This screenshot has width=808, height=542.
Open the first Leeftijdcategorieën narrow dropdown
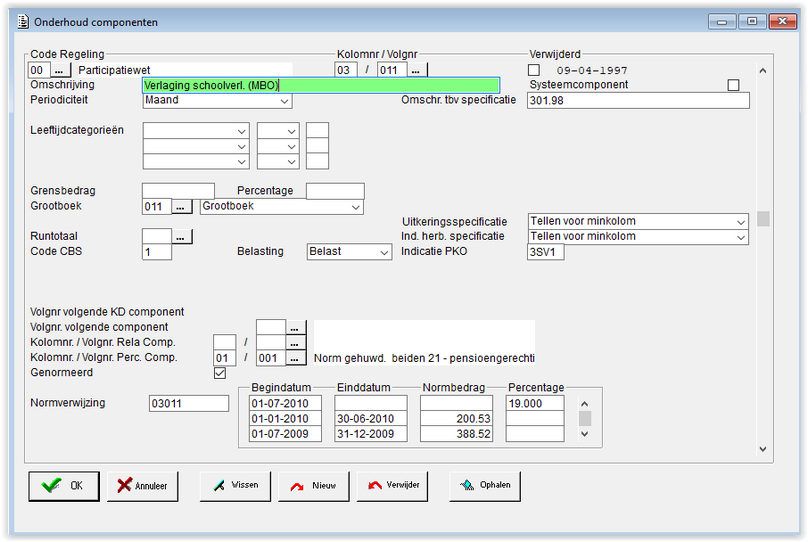278,131
